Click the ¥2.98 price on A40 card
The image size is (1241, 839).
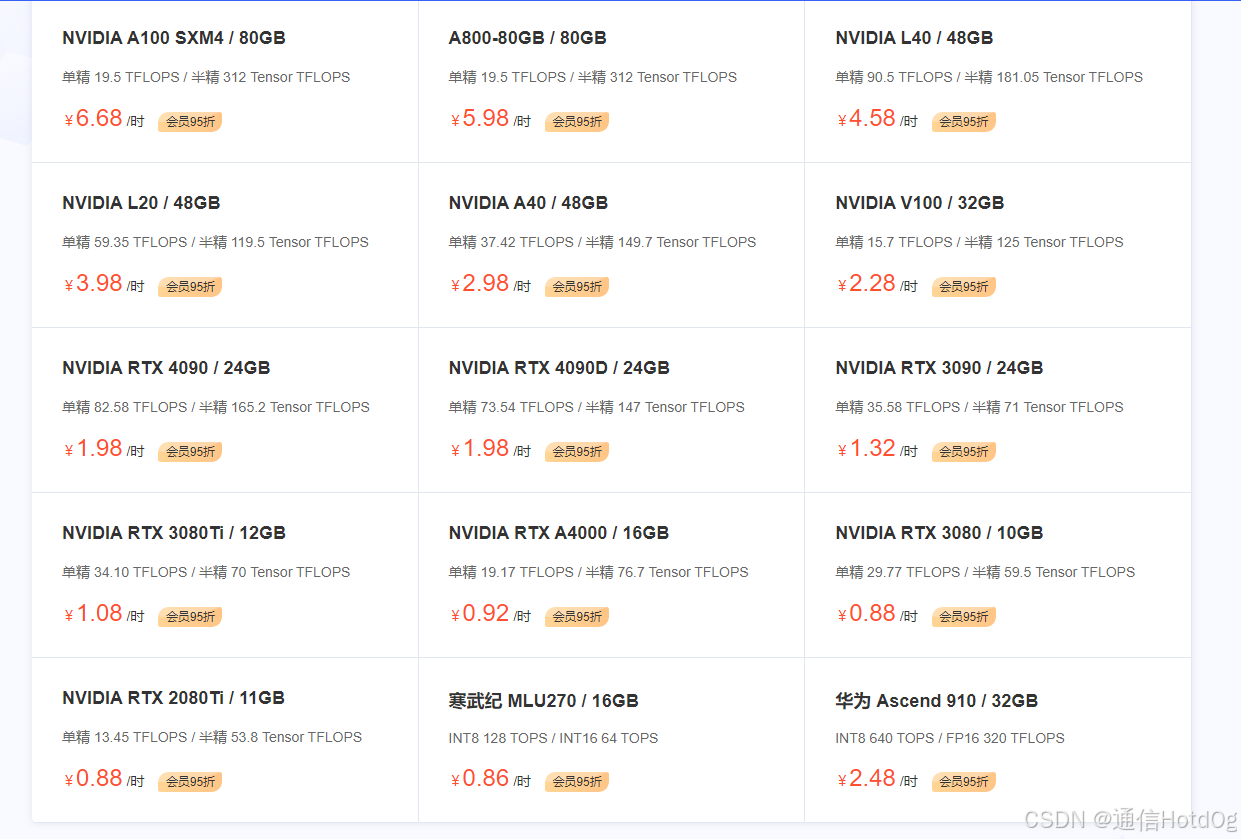point(480,284)
